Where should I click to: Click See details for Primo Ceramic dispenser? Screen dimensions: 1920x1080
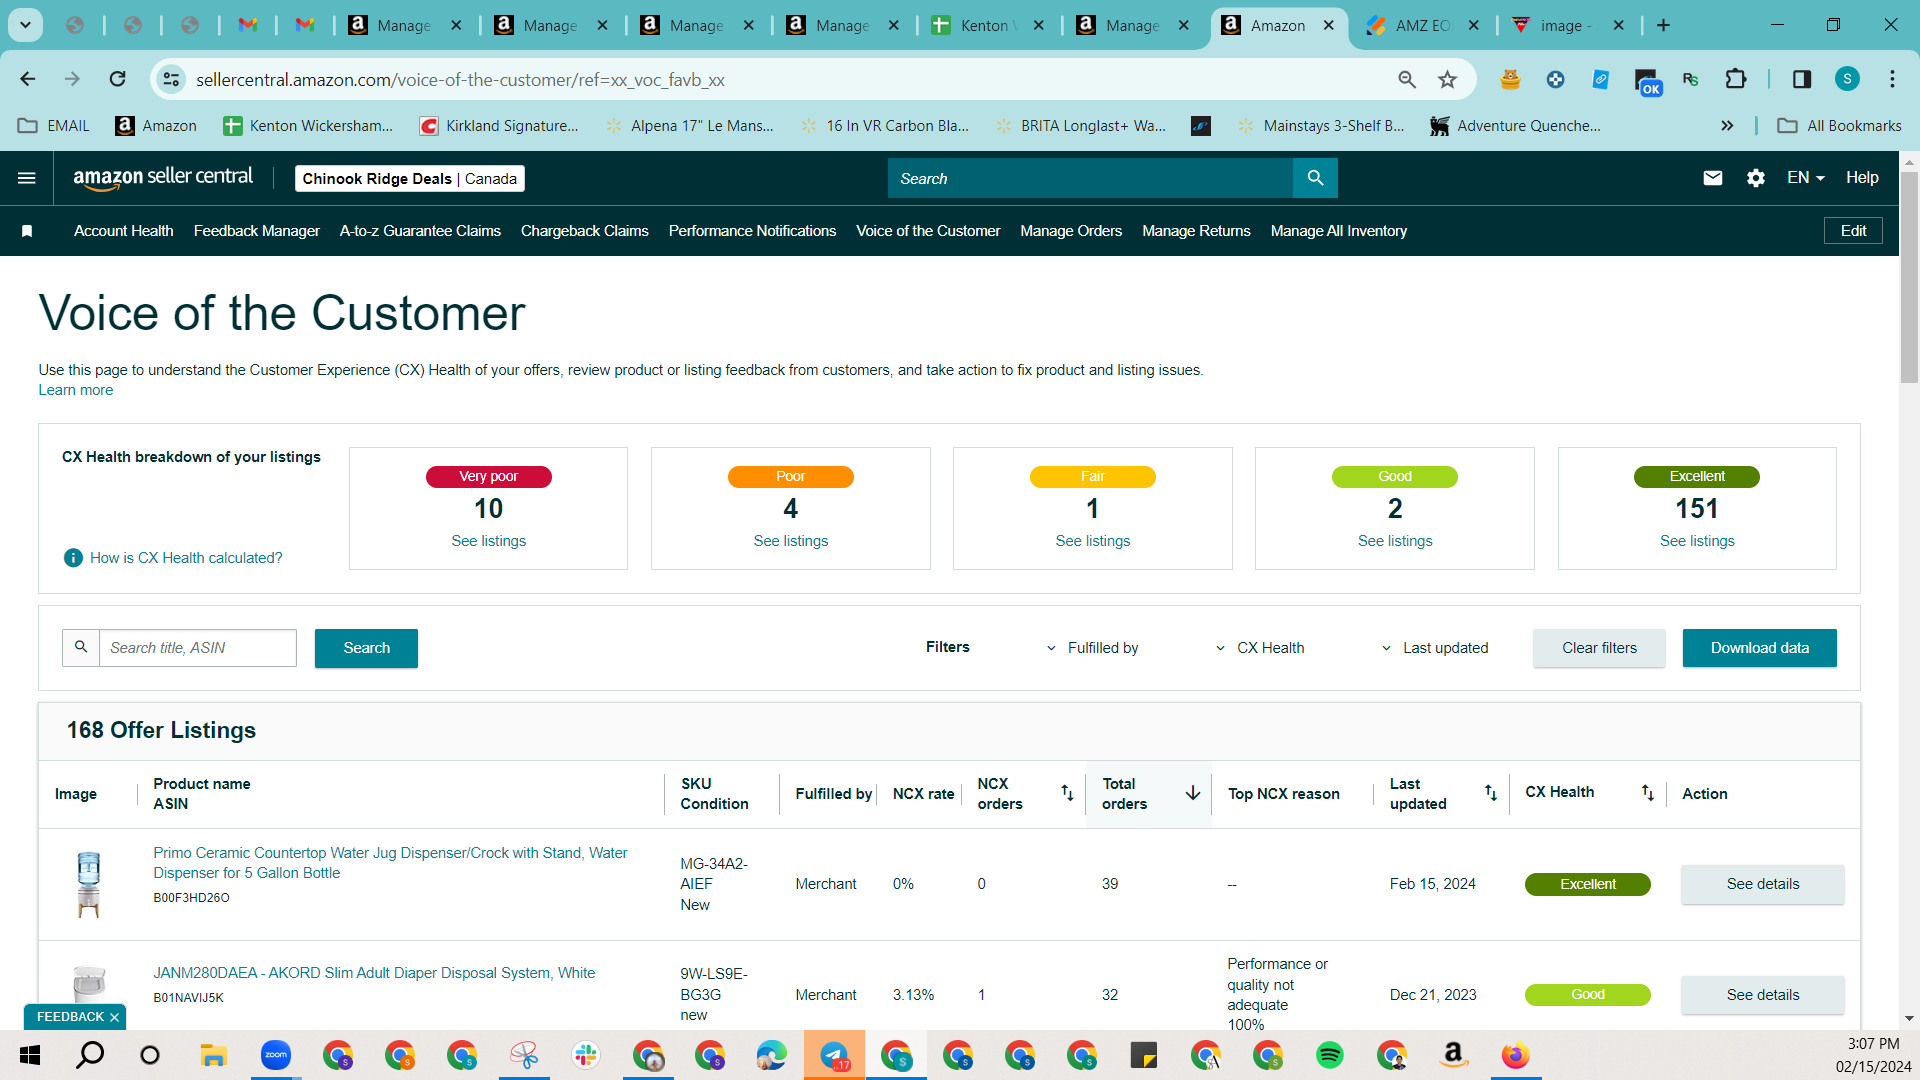[1762, 884]
